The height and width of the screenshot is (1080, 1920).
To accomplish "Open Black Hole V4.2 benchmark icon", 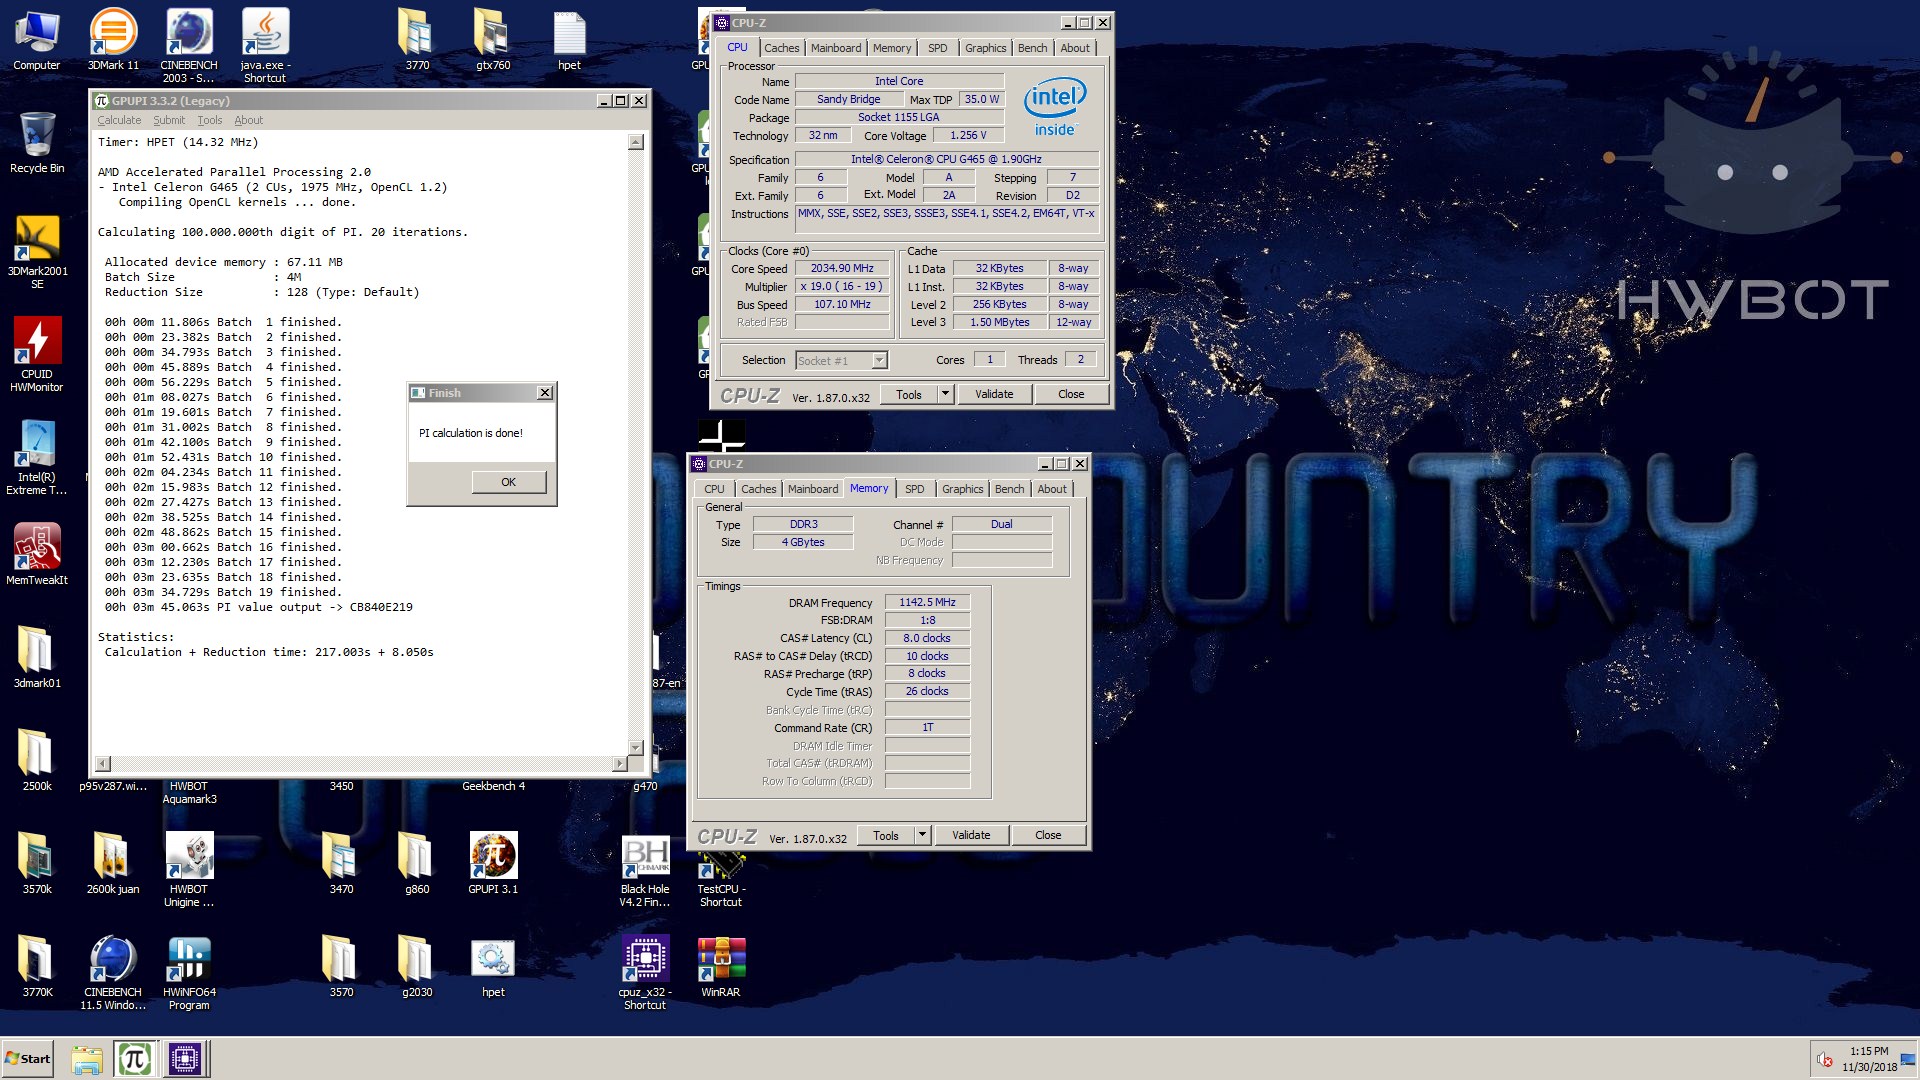I will coord(645,870).
